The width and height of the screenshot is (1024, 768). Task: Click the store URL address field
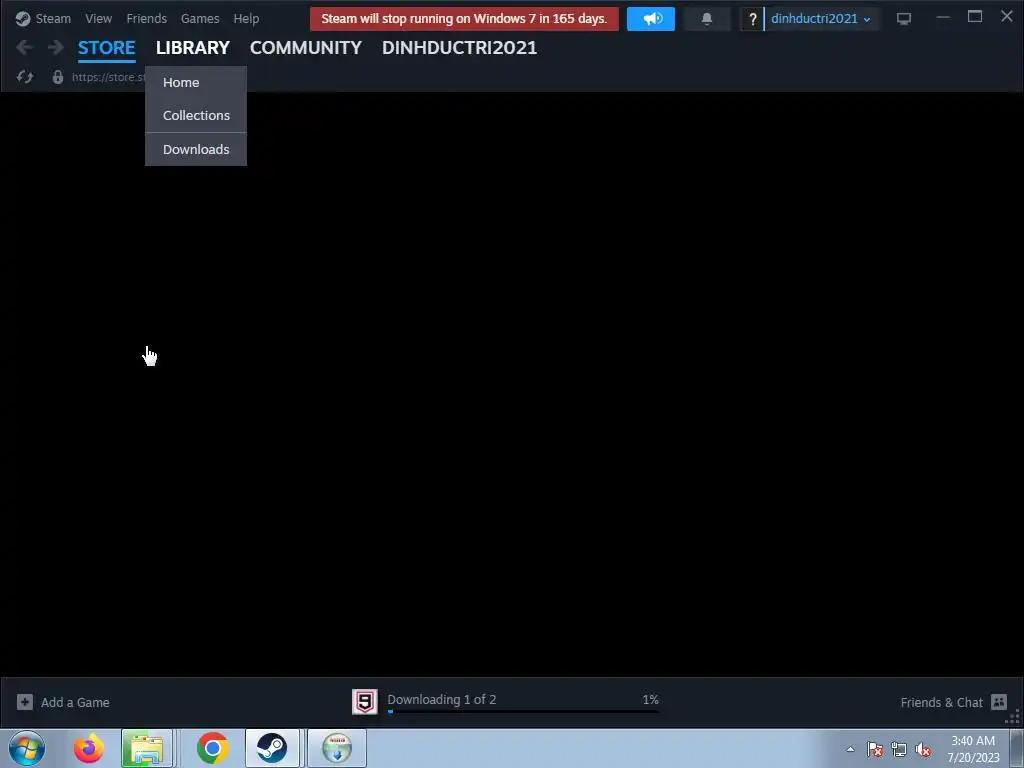pyautogui.click(x=108, y=77)
